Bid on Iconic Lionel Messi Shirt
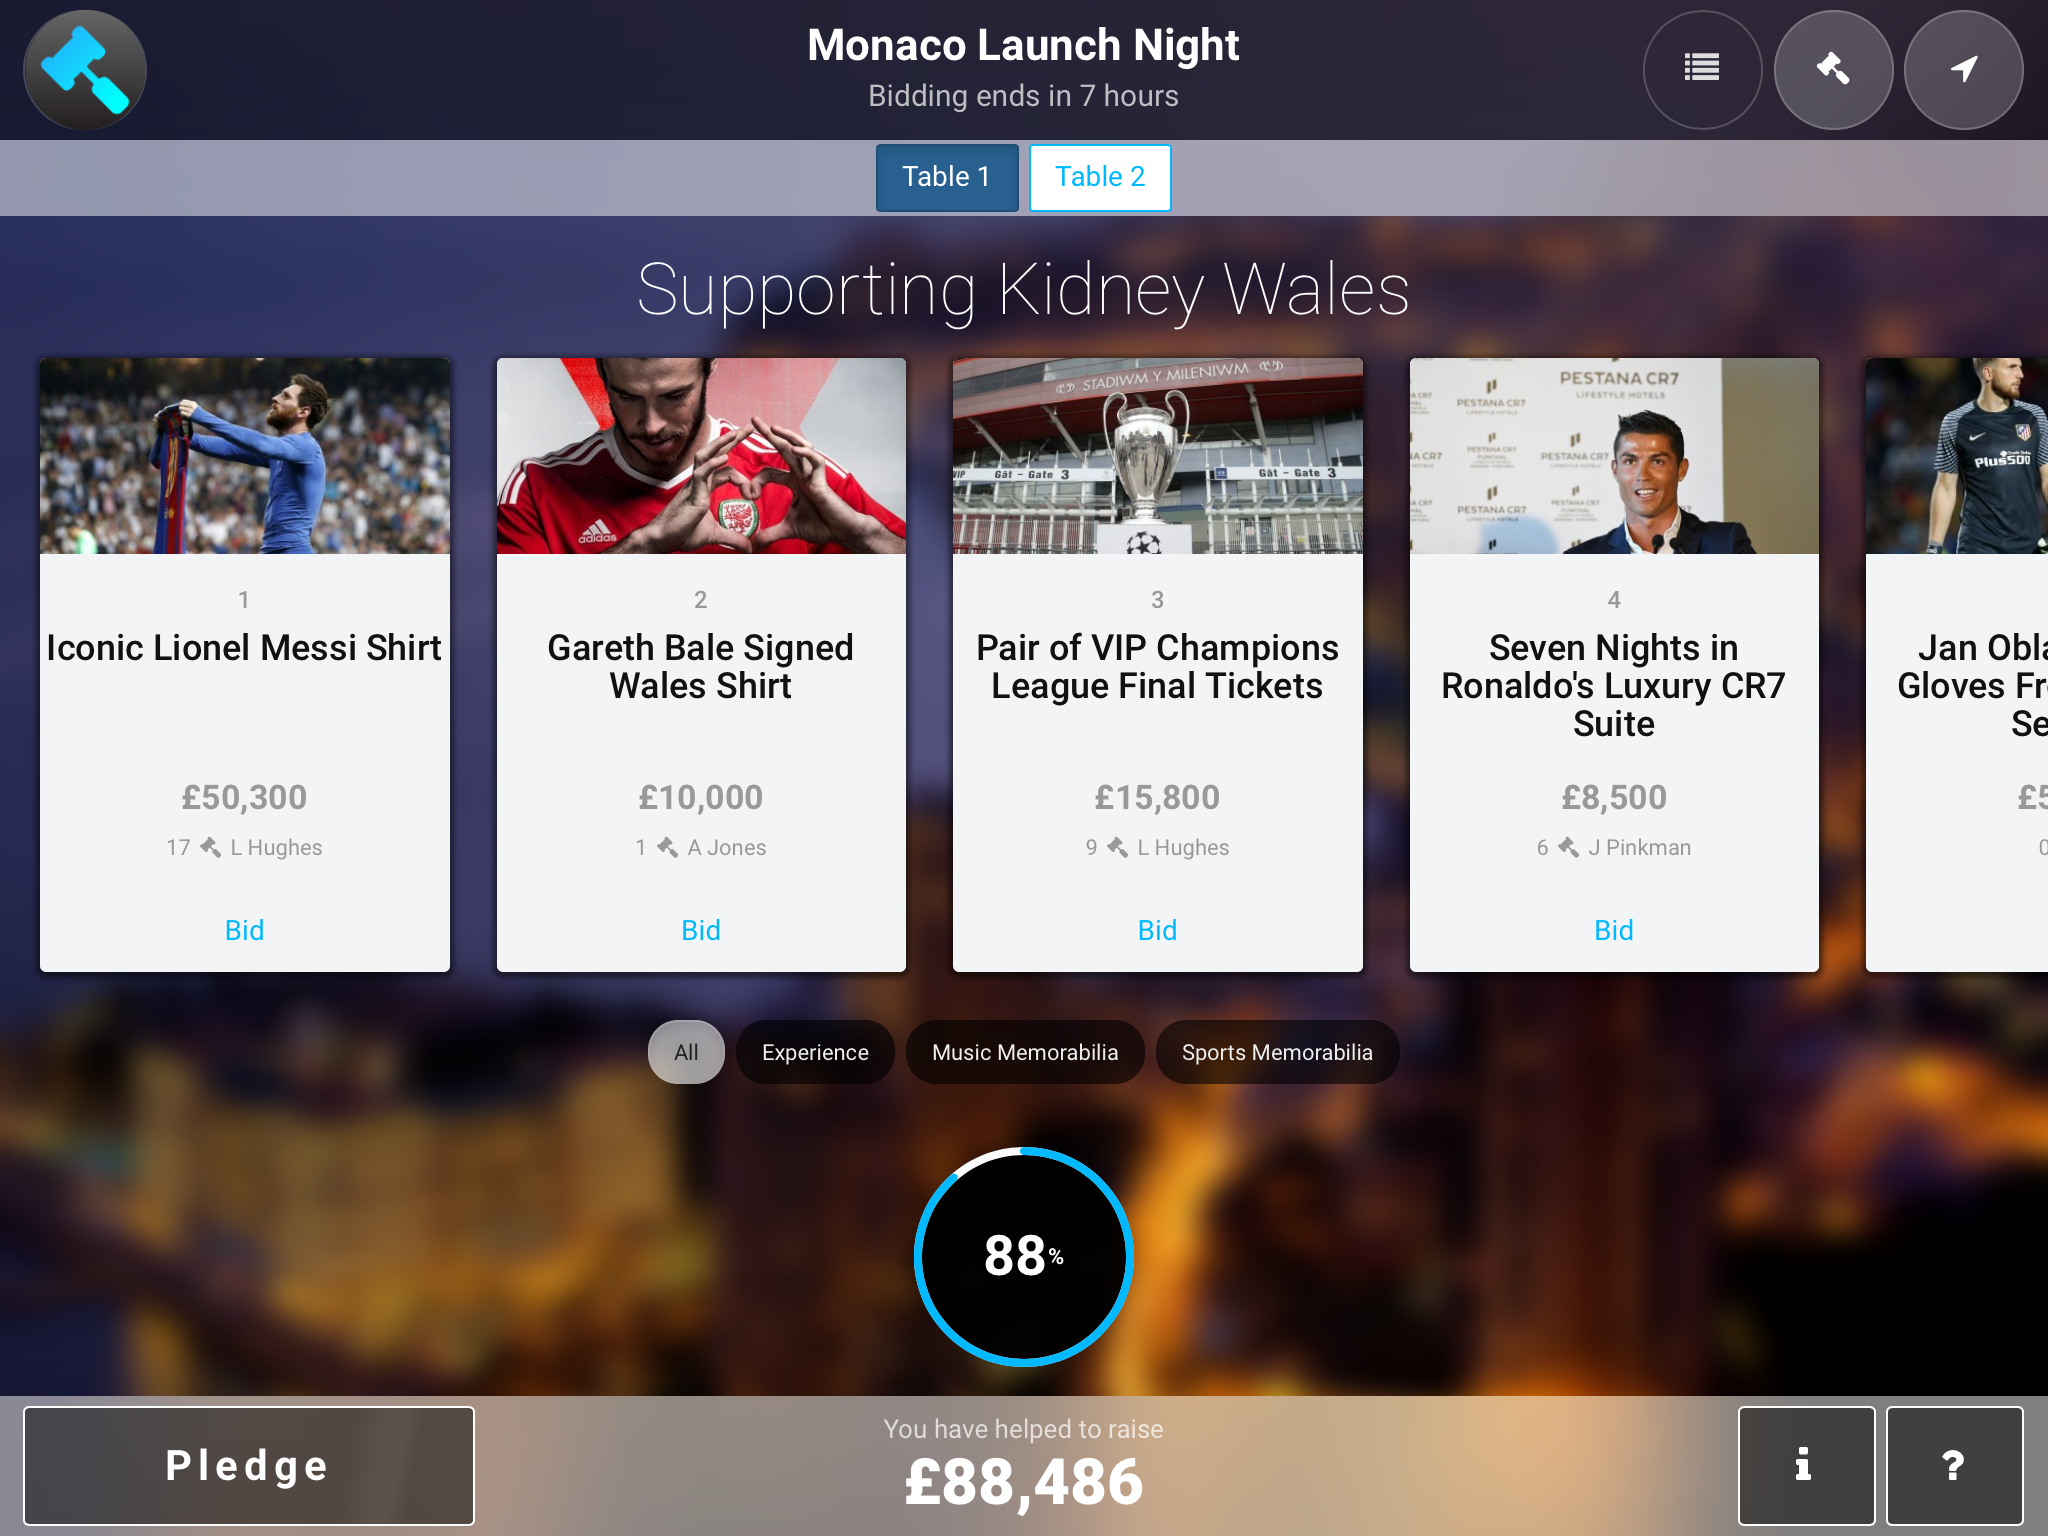The height and width of the screenshot is (1536, 2048). point(245,930)
